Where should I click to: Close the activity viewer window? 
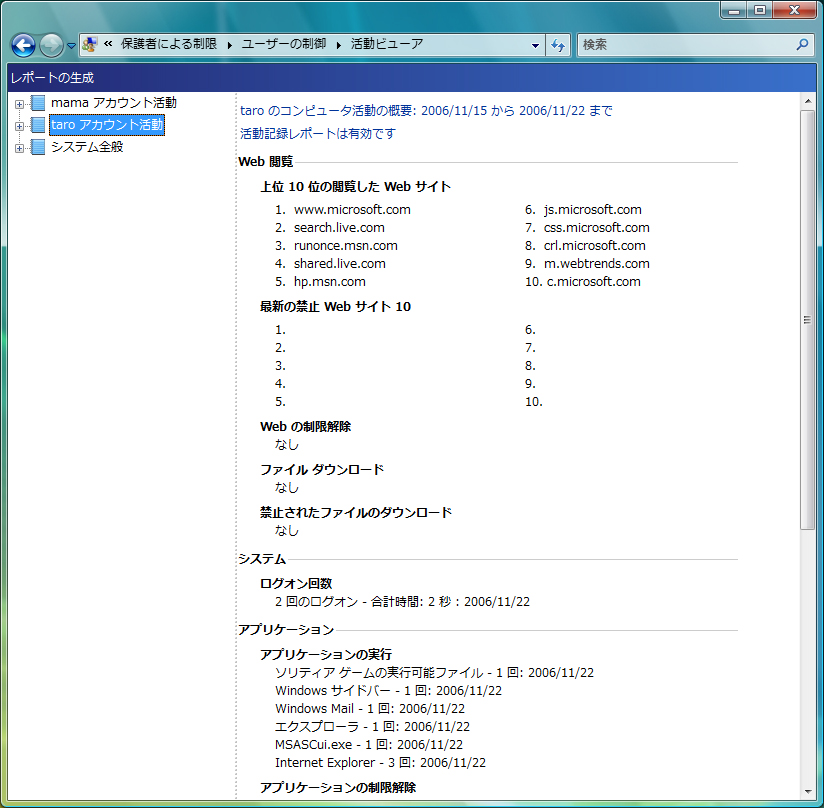tap(795, 11)
